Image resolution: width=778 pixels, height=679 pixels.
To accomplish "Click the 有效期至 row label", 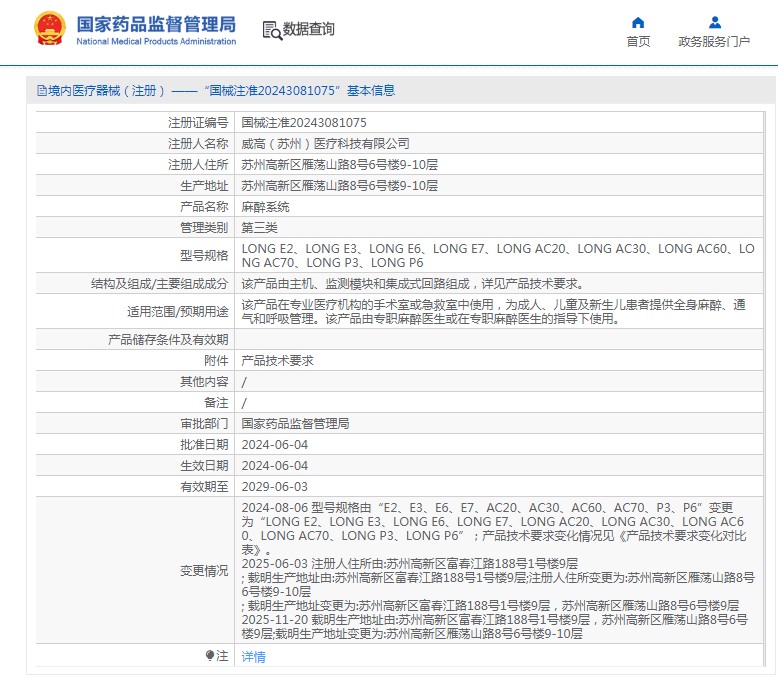I will (x=204, y=486).
